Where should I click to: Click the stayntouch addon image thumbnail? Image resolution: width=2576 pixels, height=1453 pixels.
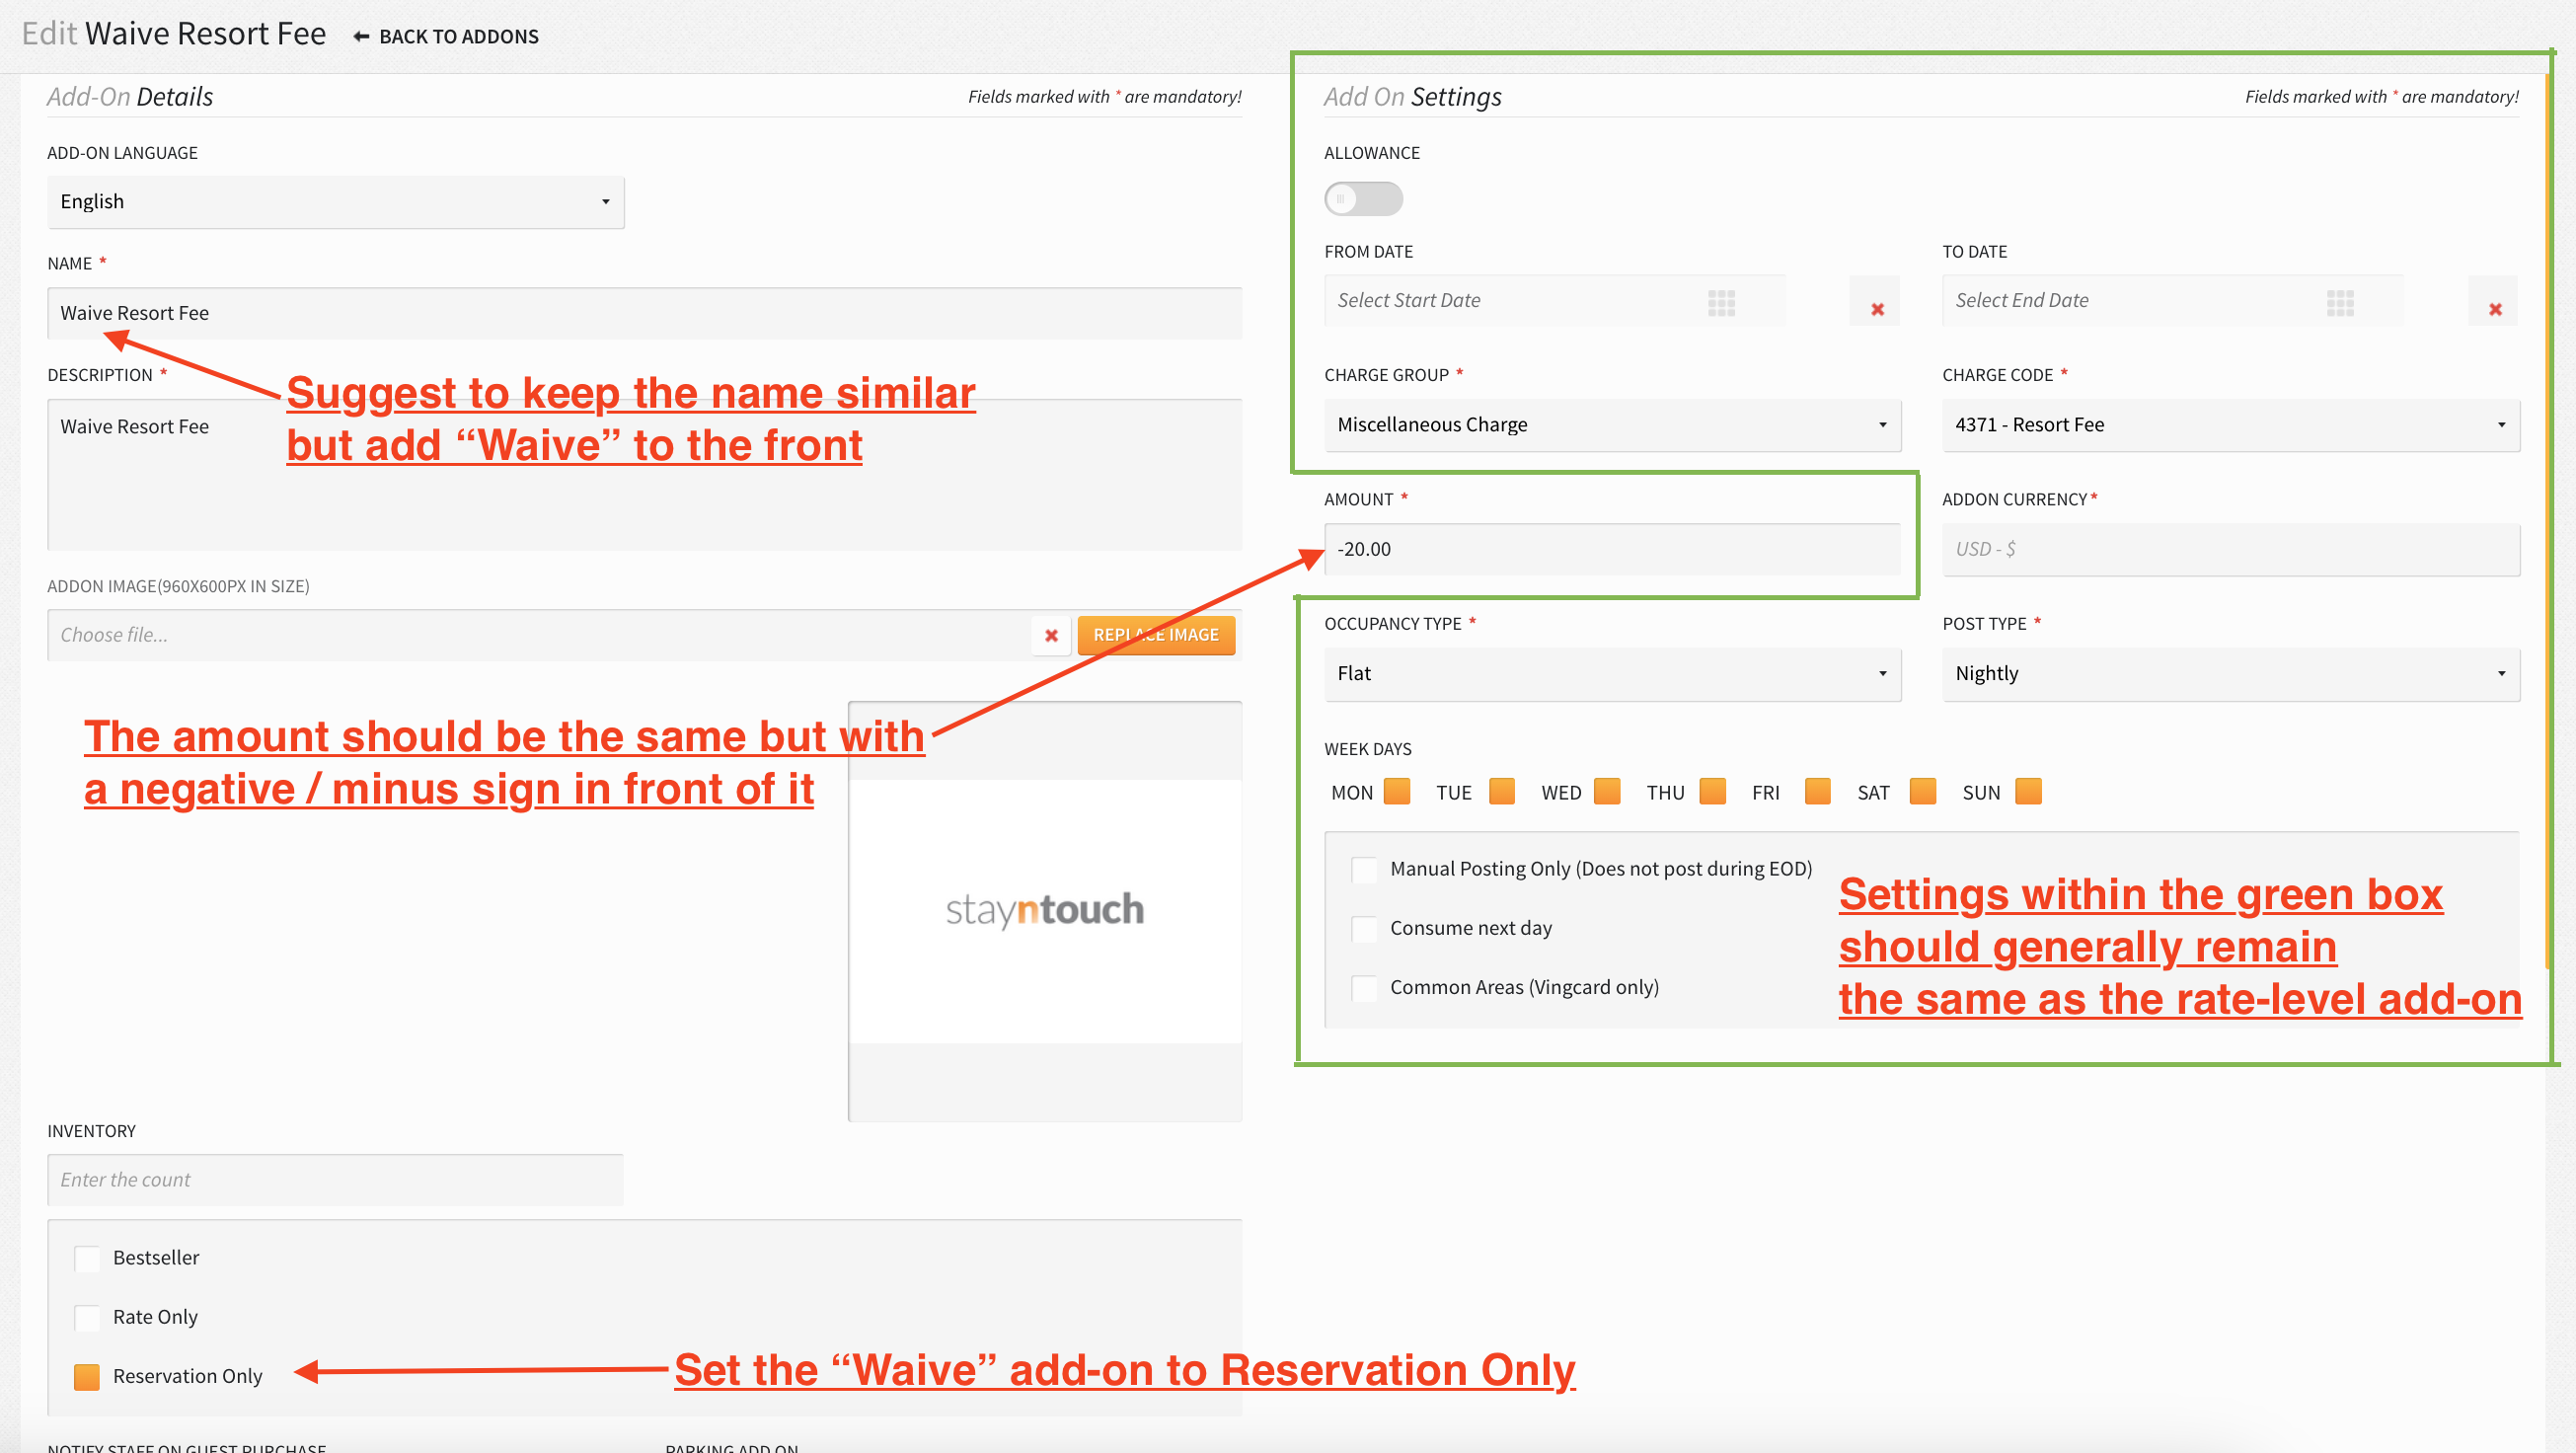tap(1044, 910)
